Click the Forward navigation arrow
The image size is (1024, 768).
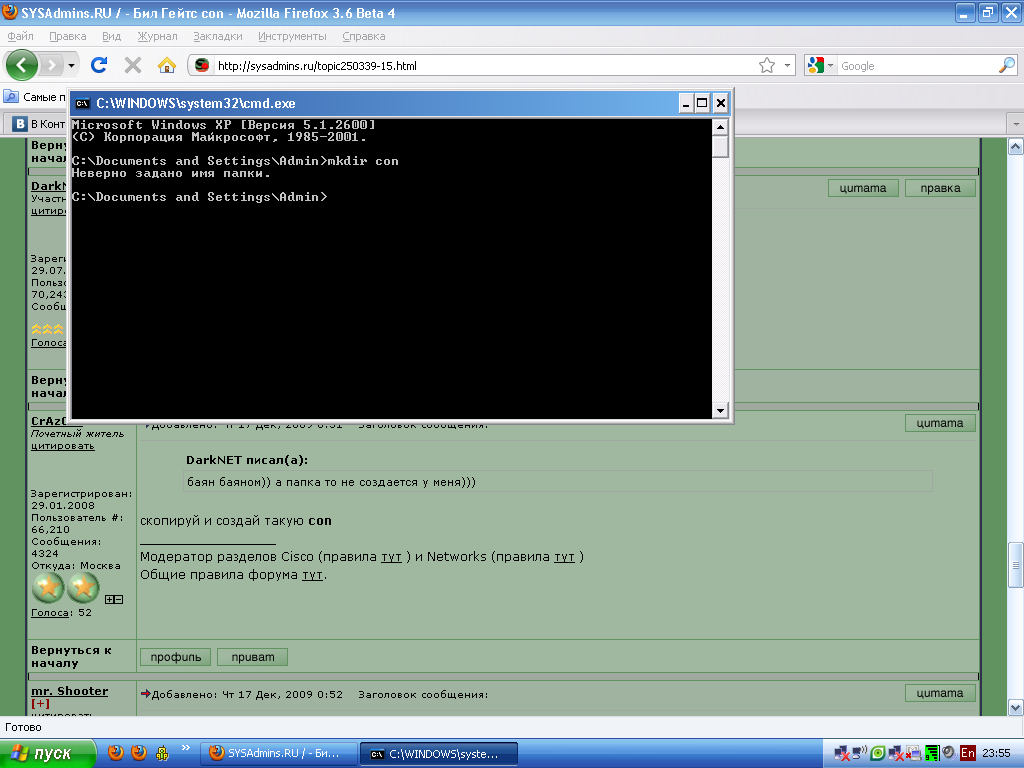click(x=52, y=65)
